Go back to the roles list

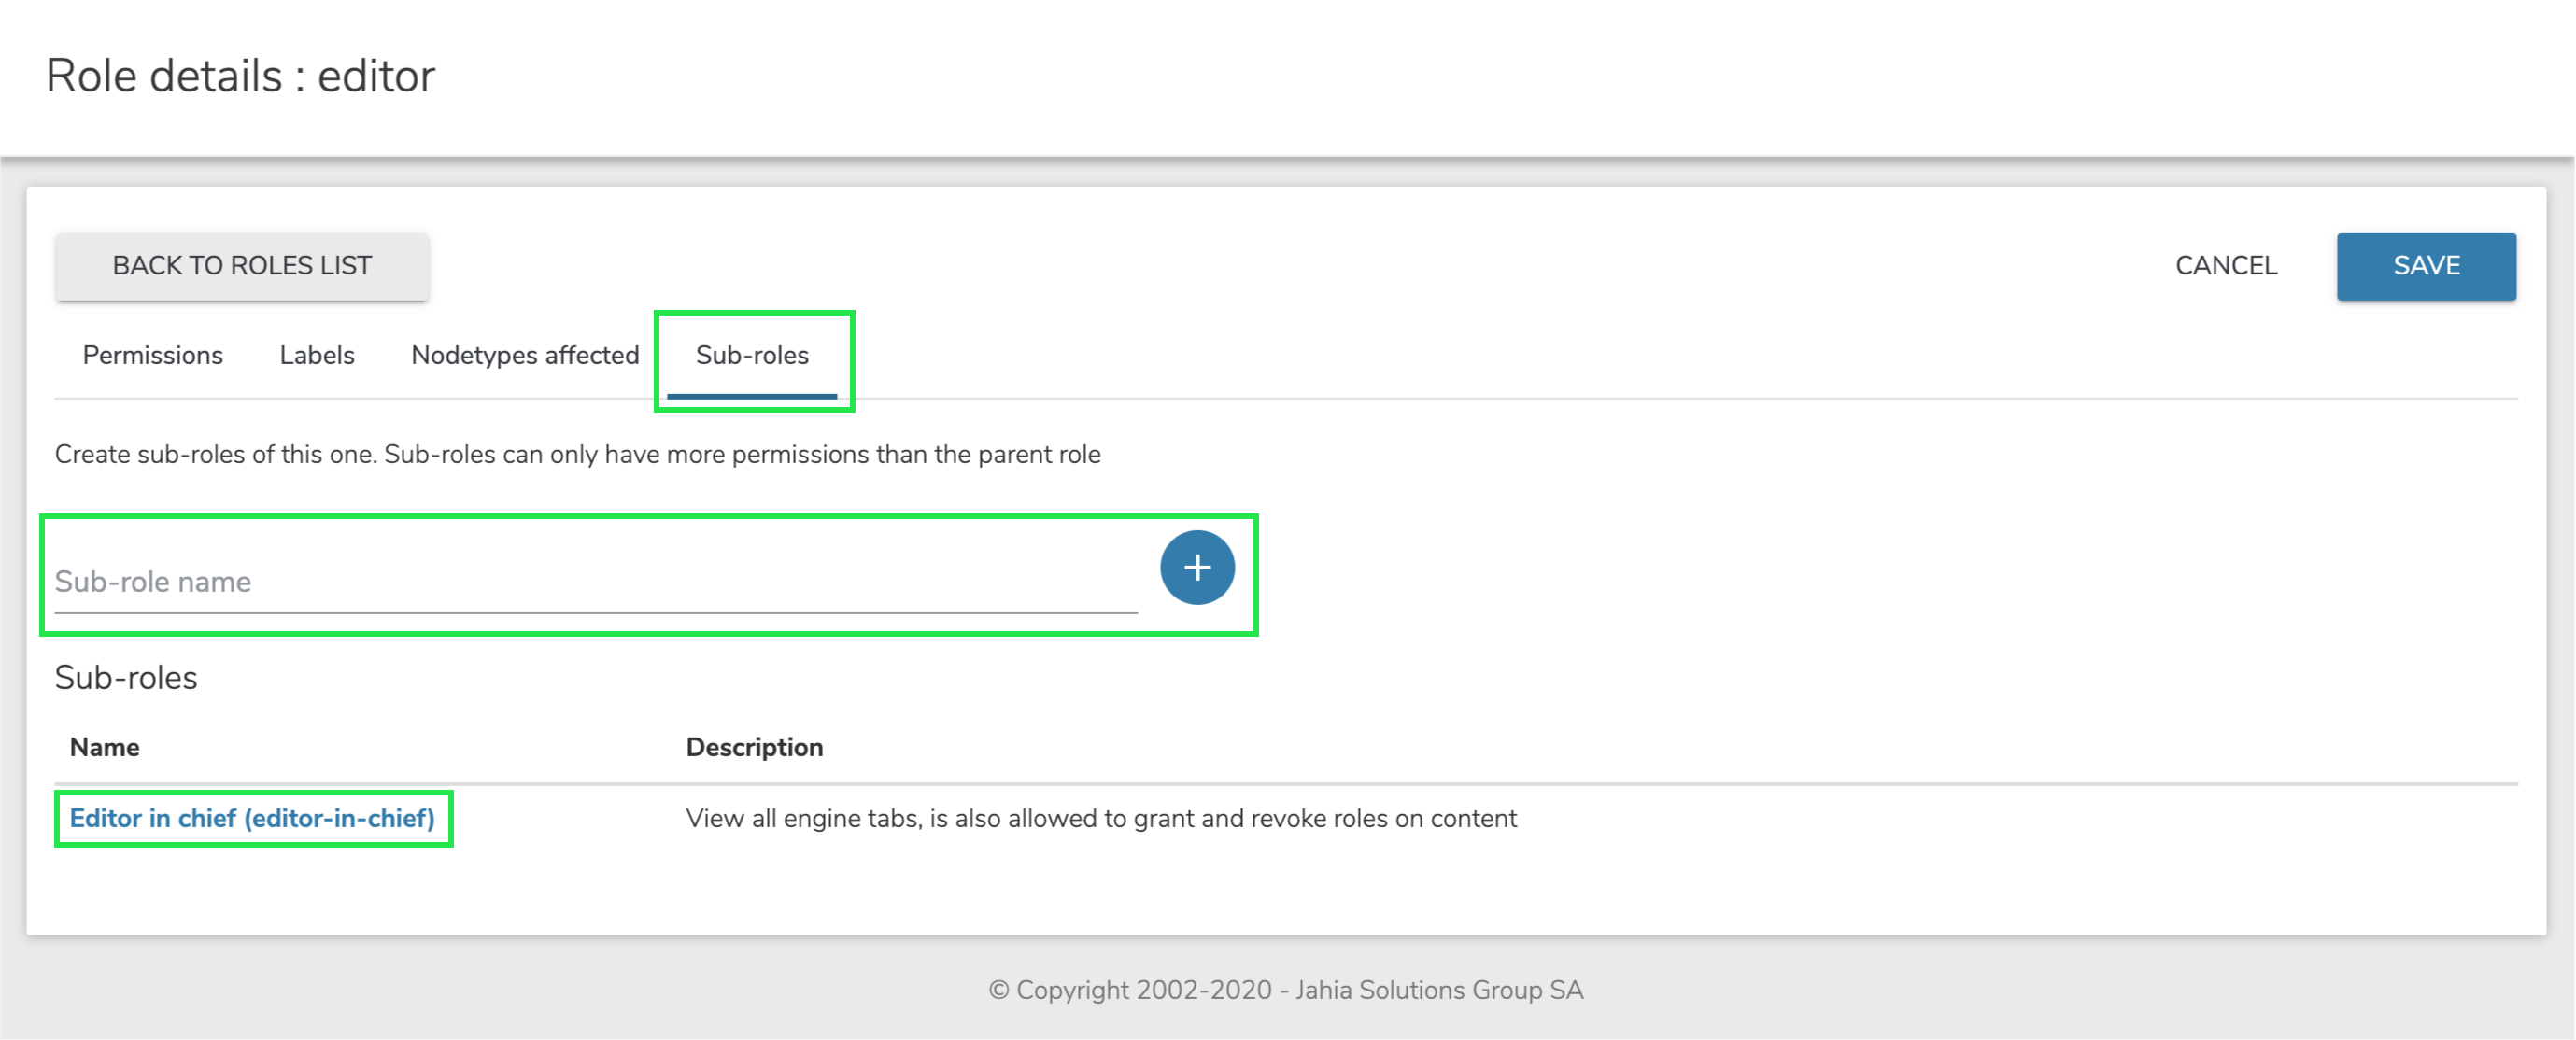(x=242, y=265)
